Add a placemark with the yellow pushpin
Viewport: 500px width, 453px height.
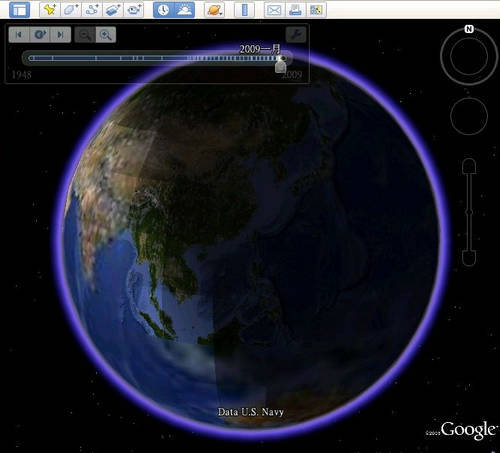[50, 10]
